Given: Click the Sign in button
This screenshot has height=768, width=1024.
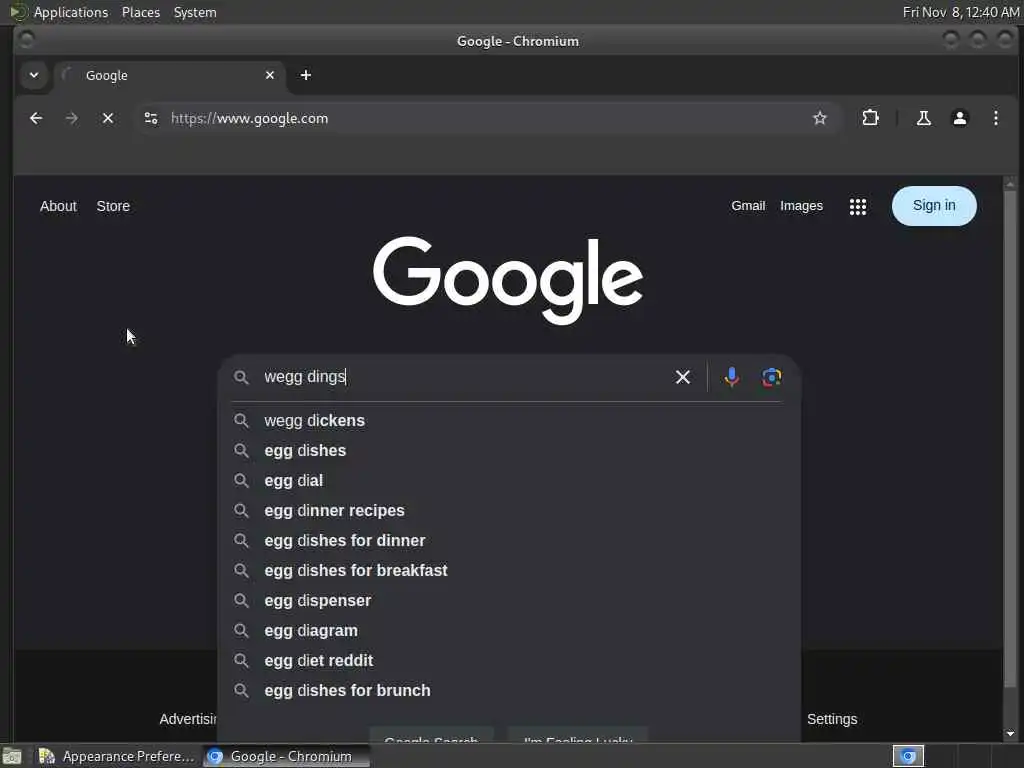Looking at the screenshot, I should point(934,206).
